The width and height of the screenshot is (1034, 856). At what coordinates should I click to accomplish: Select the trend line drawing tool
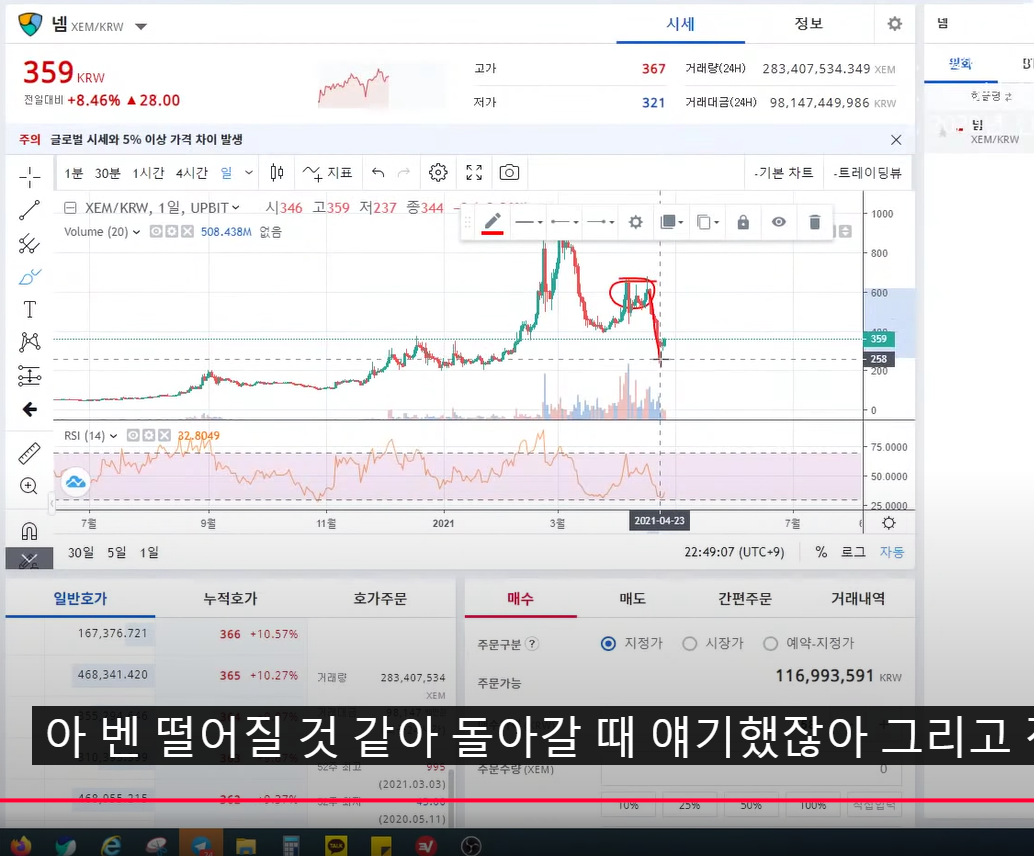[29, 210]
